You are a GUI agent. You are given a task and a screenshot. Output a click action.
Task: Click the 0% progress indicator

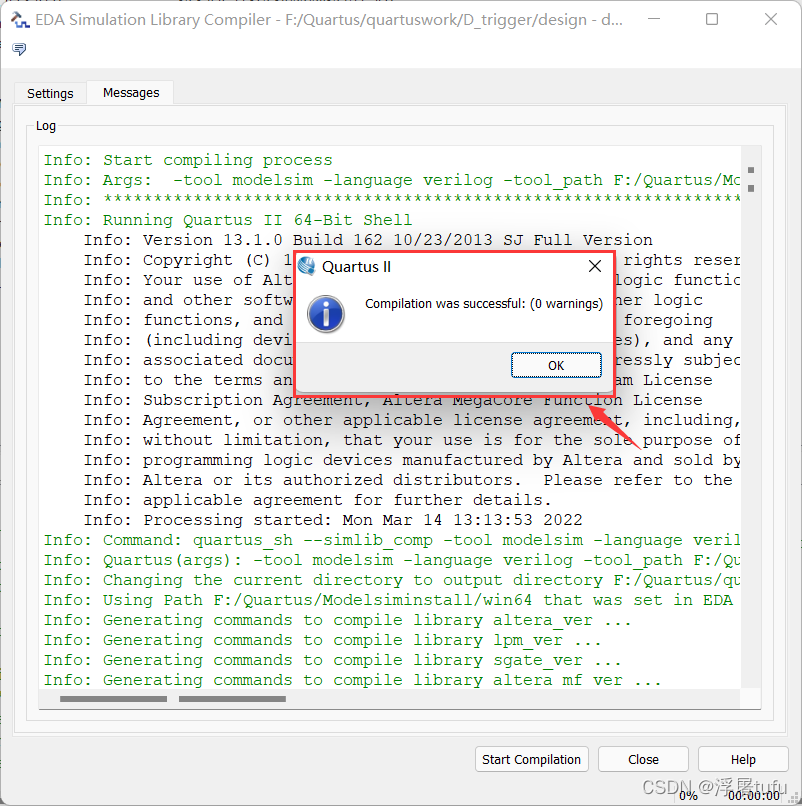pyautogui.click(x=688, y=796)
